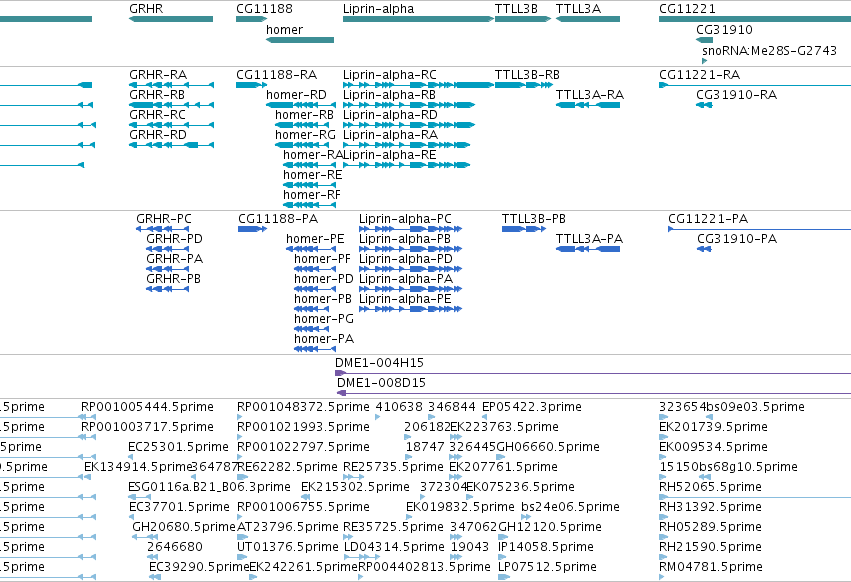
Task: Open the CG11188-RA transcript
Action: 251,85
